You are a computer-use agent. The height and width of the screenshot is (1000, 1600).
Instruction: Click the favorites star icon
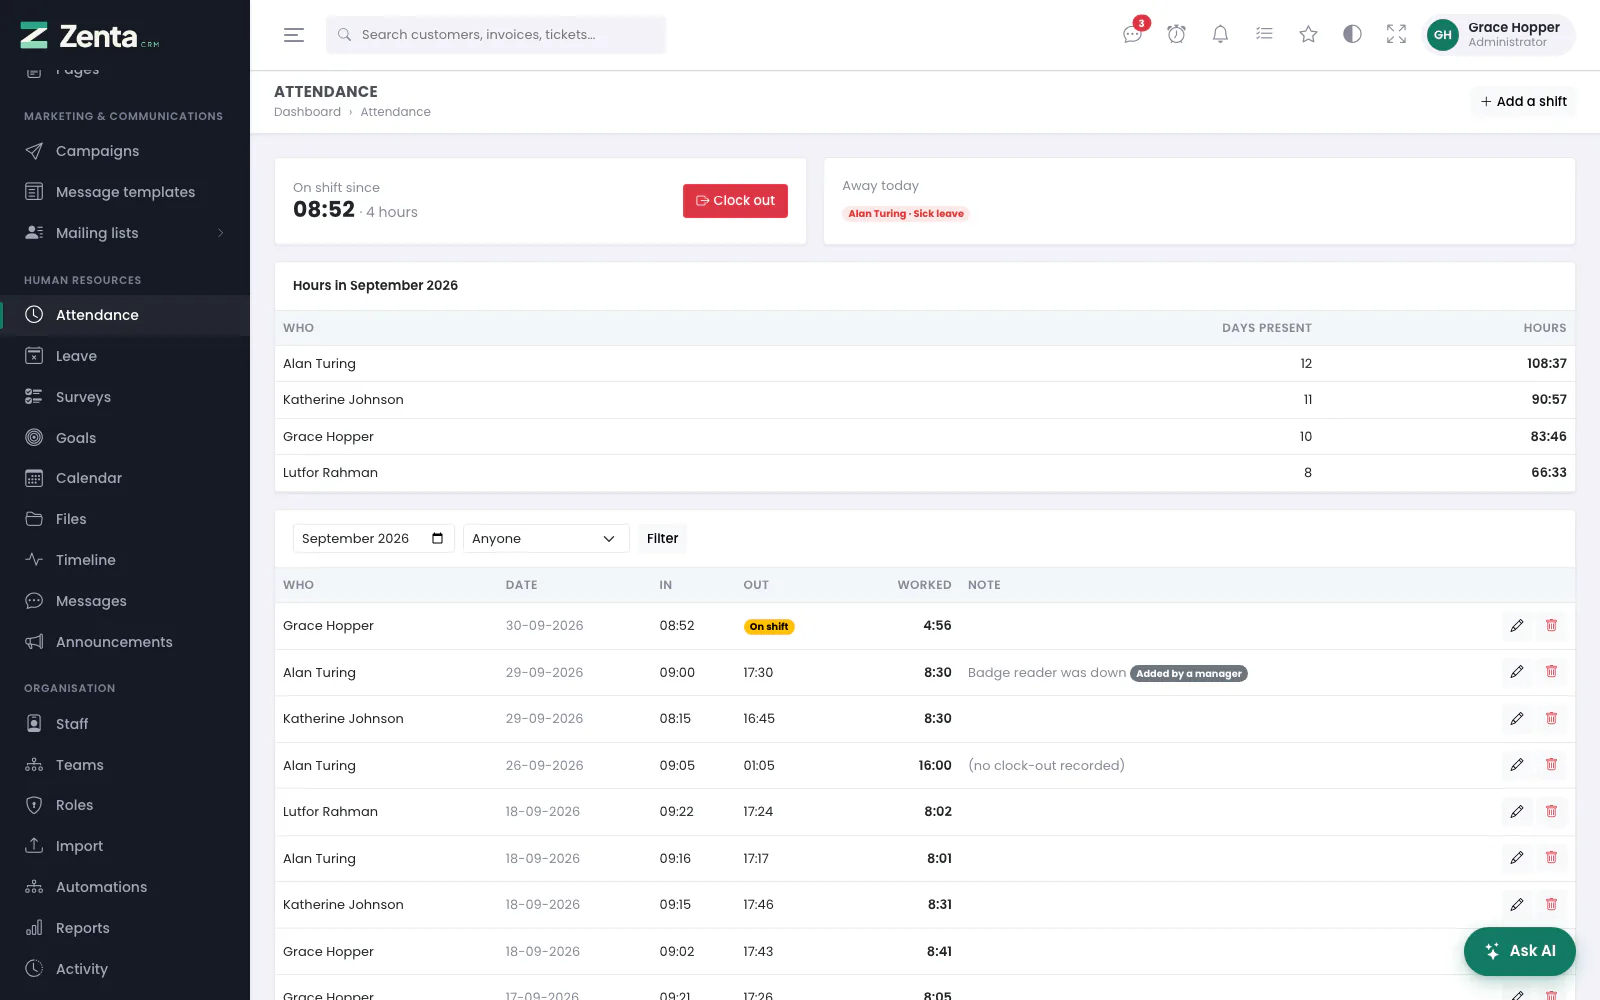coord(1309,34)
